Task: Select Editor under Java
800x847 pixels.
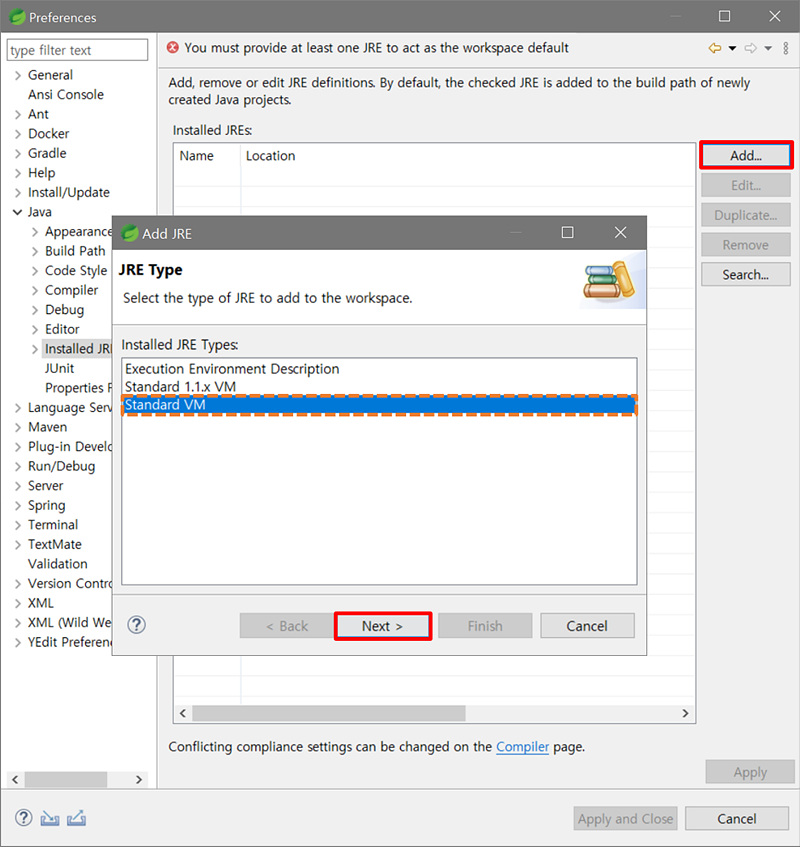Action: tap(62, 330)
